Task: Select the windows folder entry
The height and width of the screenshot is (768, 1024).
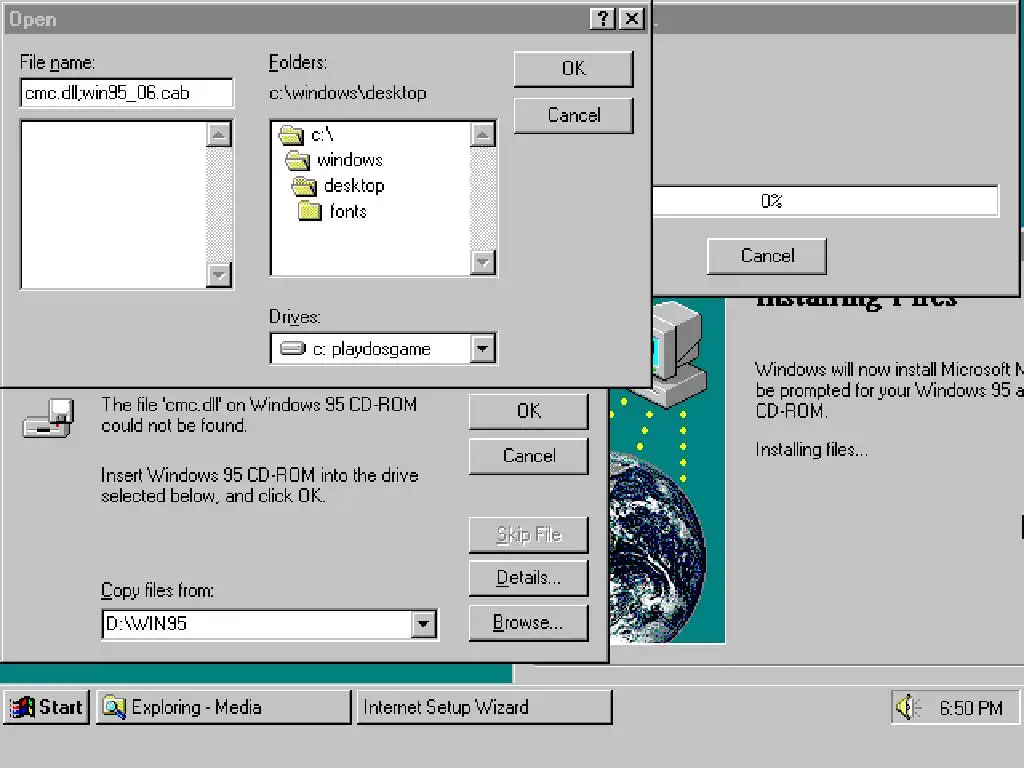Action: (x=349, y=160)
